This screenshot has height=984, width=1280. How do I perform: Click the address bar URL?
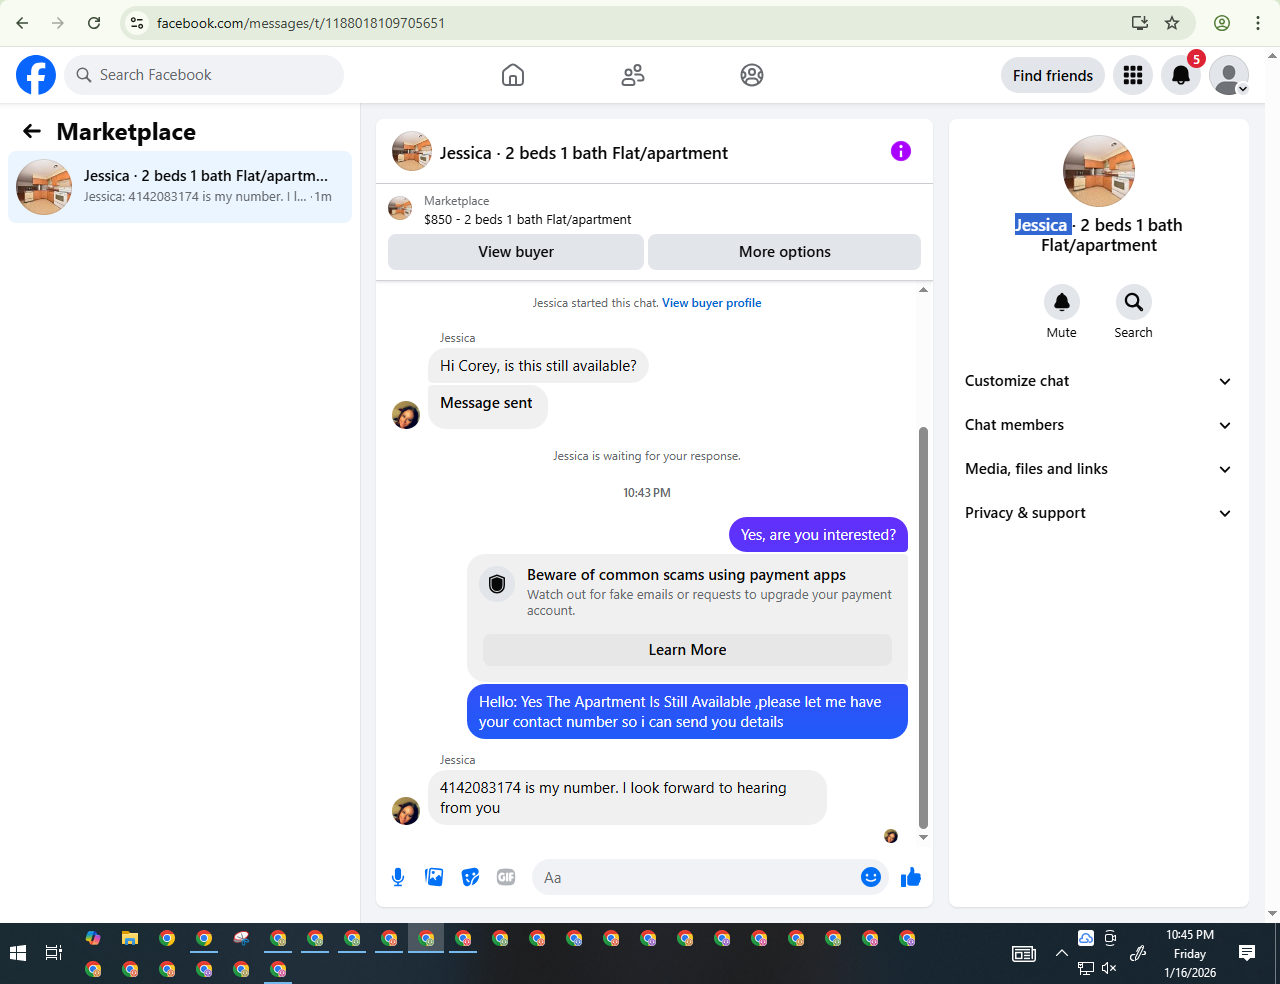point(301,23)
